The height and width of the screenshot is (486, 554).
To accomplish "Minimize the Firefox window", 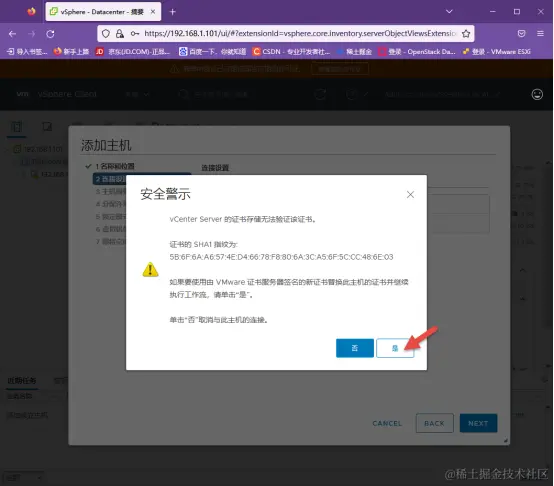I will (x=493, y=12).
